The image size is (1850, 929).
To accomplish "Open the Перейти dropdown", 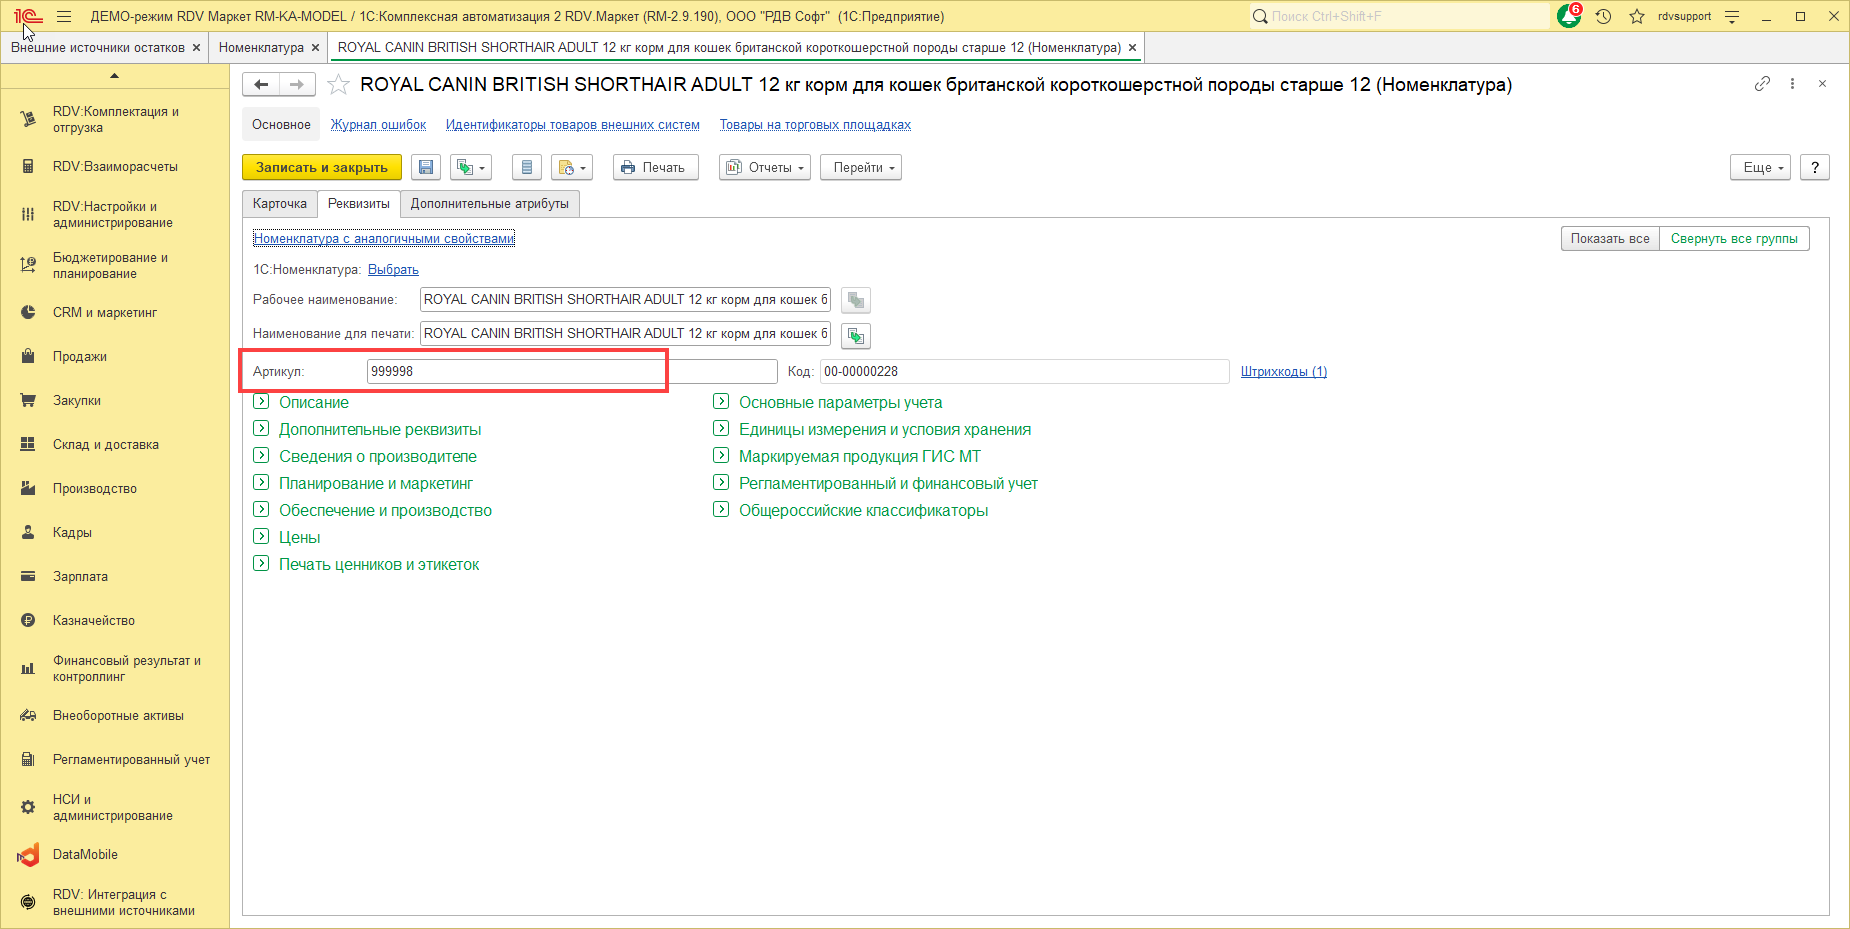I will pyautogui.click(x=861, y=167).
